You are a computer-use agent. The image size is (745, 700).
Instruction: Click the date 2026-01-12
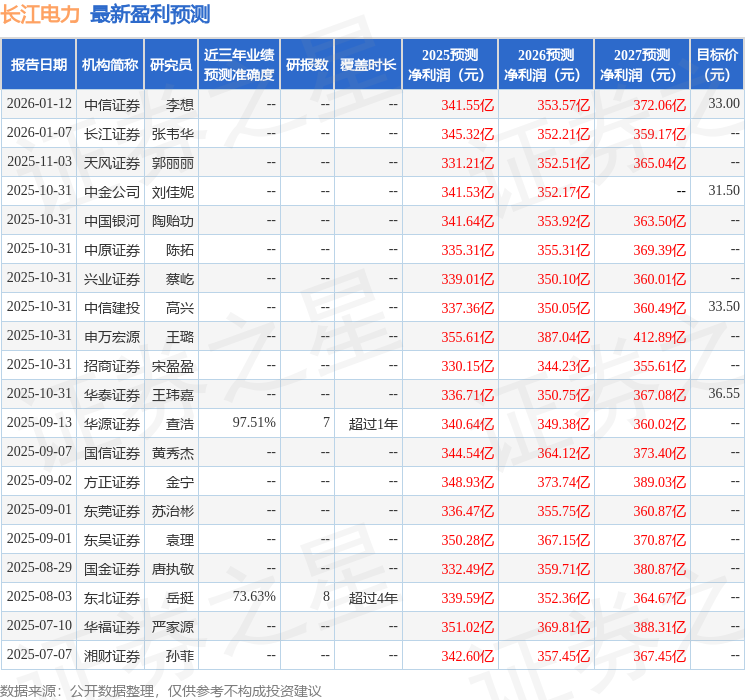[39, 104]
